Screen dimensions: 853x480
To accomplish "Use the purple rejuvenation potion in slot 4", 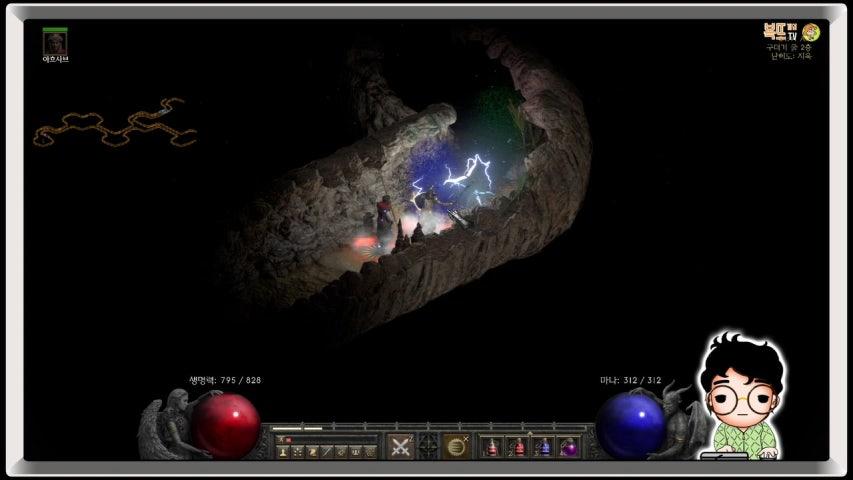I will (x=569, y=447).
